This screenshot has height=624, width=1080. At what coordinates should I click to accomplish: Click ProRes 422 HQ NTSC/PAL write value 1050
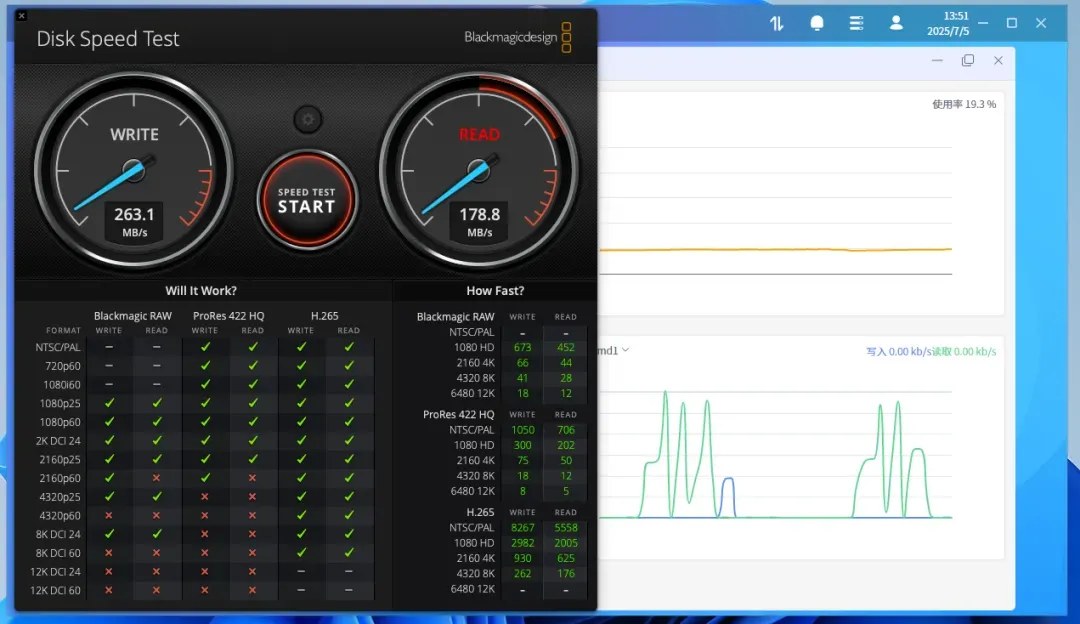523,430
